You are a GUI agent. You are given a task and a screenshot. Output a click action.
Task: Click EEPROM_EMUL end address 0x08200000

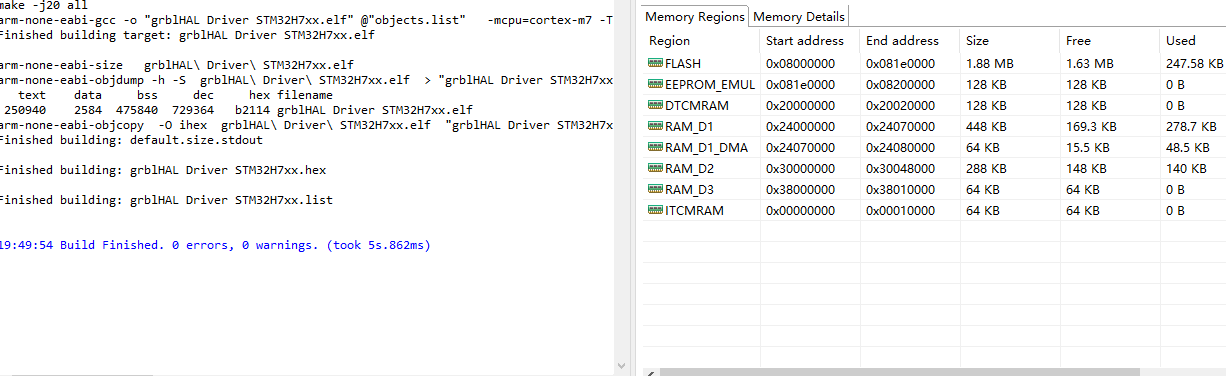[x=900, y=84]
